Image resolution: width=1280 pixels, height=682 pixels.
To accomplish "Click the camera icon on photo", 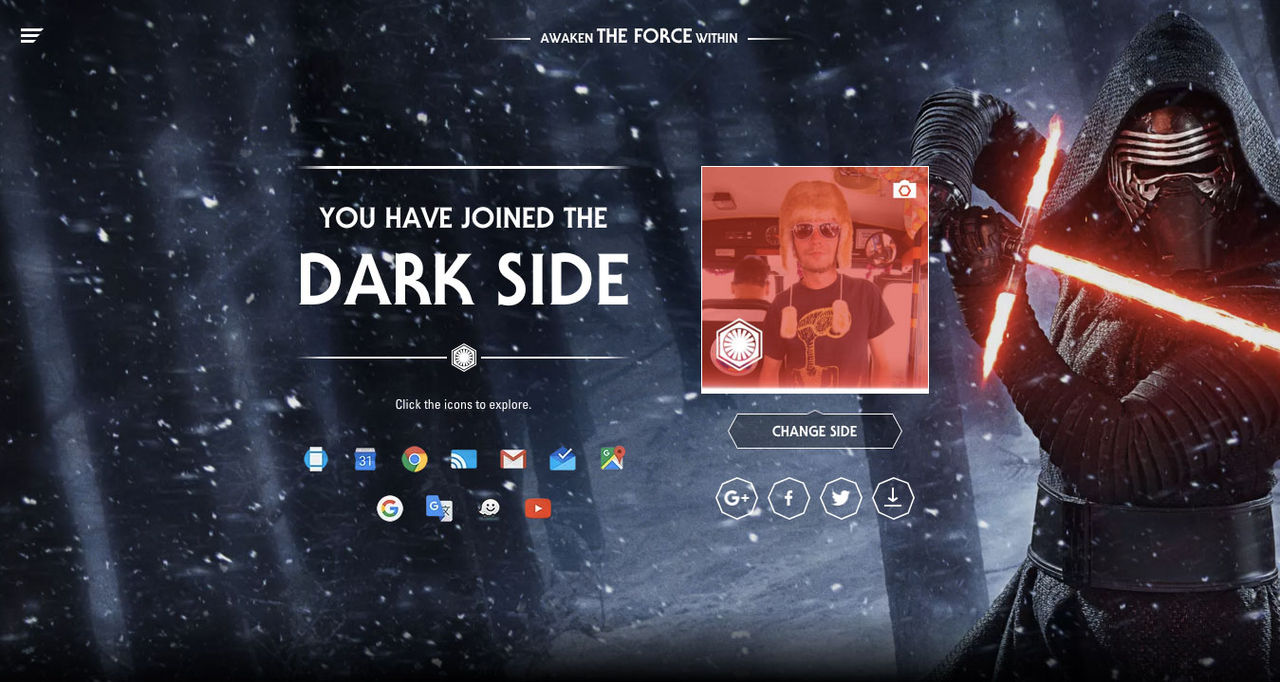I will 904,189.
